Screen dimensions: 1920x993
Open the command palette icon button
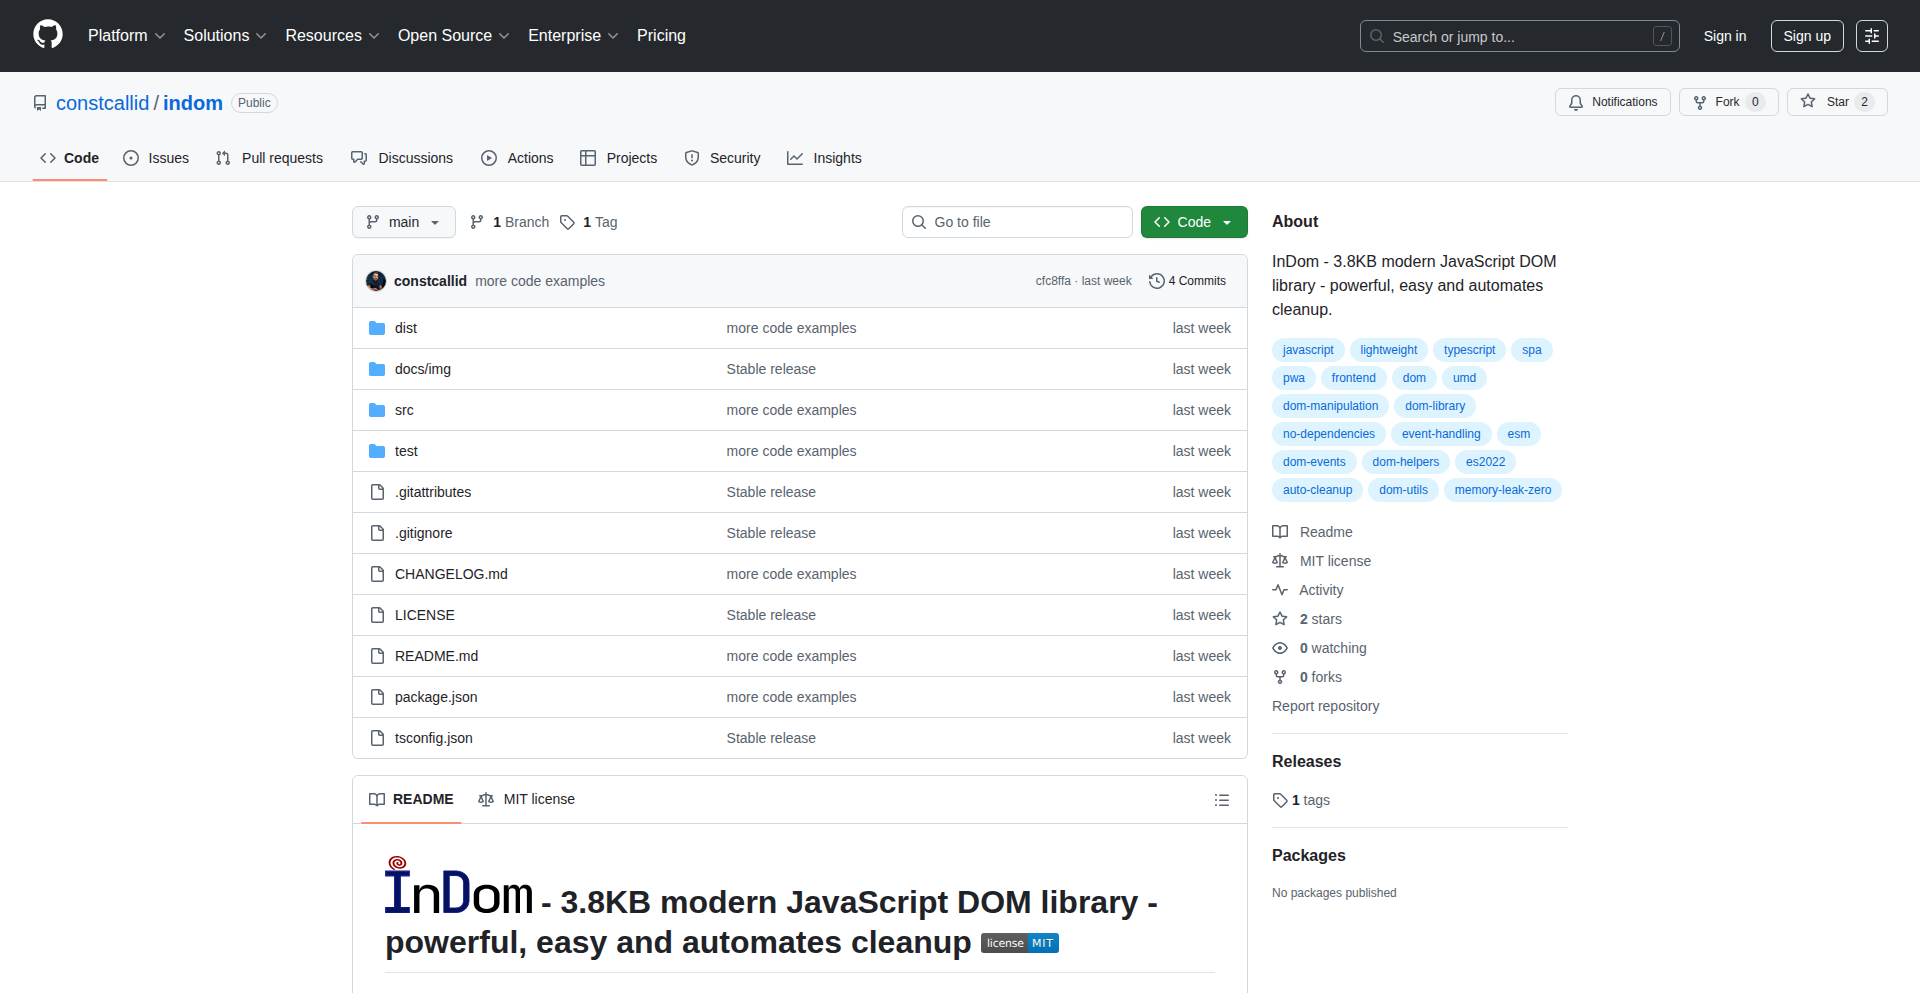[1871, 36]
